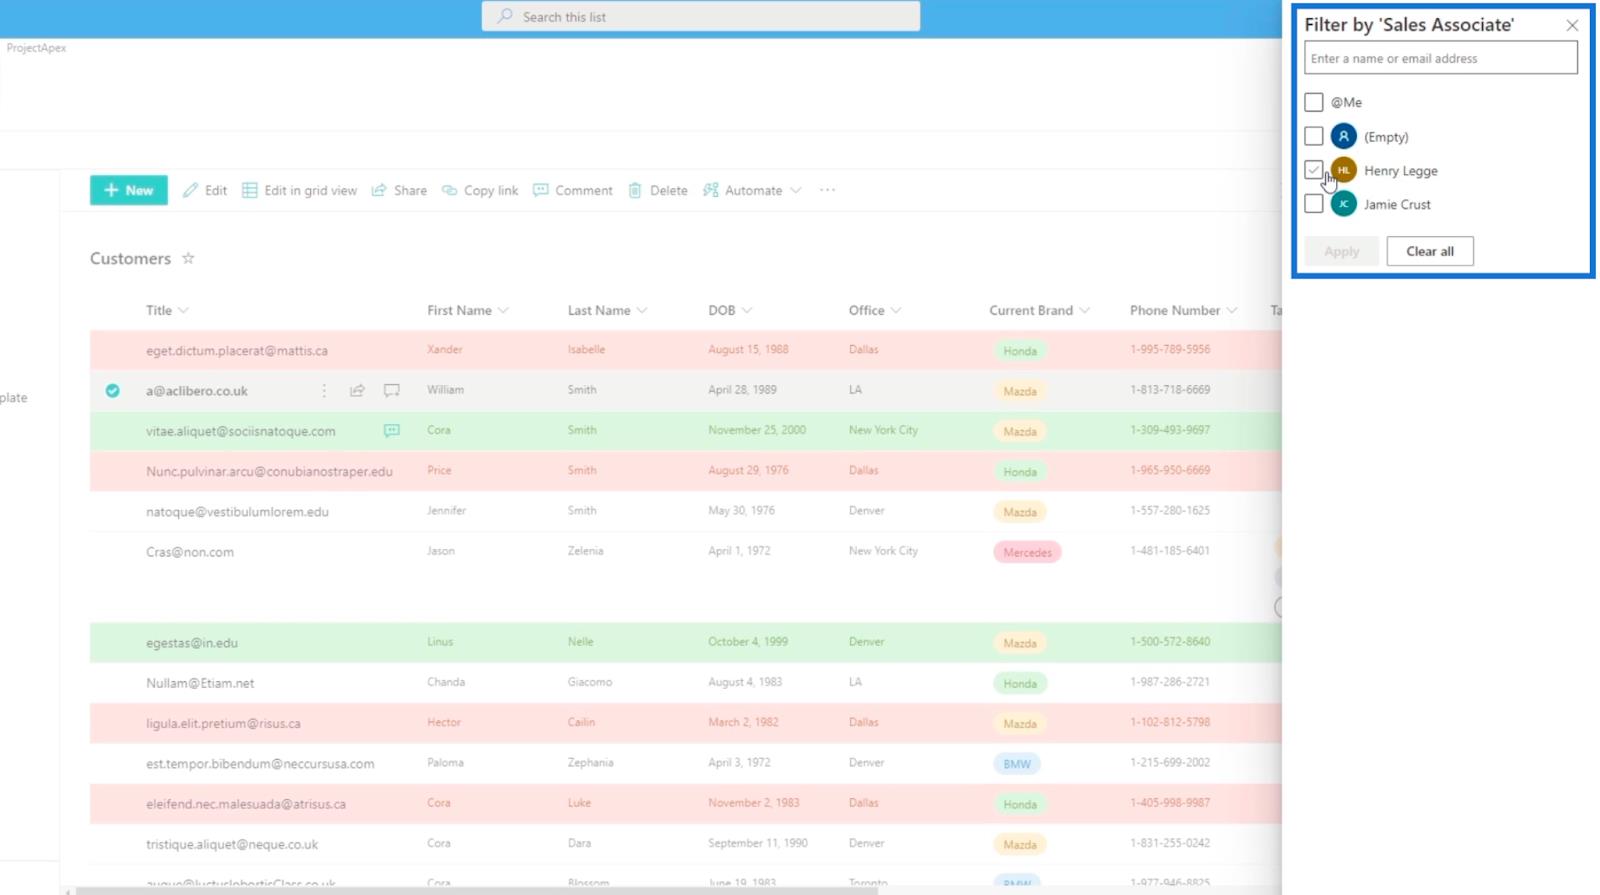Open the Current Brand column dropdown
1600x895 pixels.
(x=1085, y=310)
